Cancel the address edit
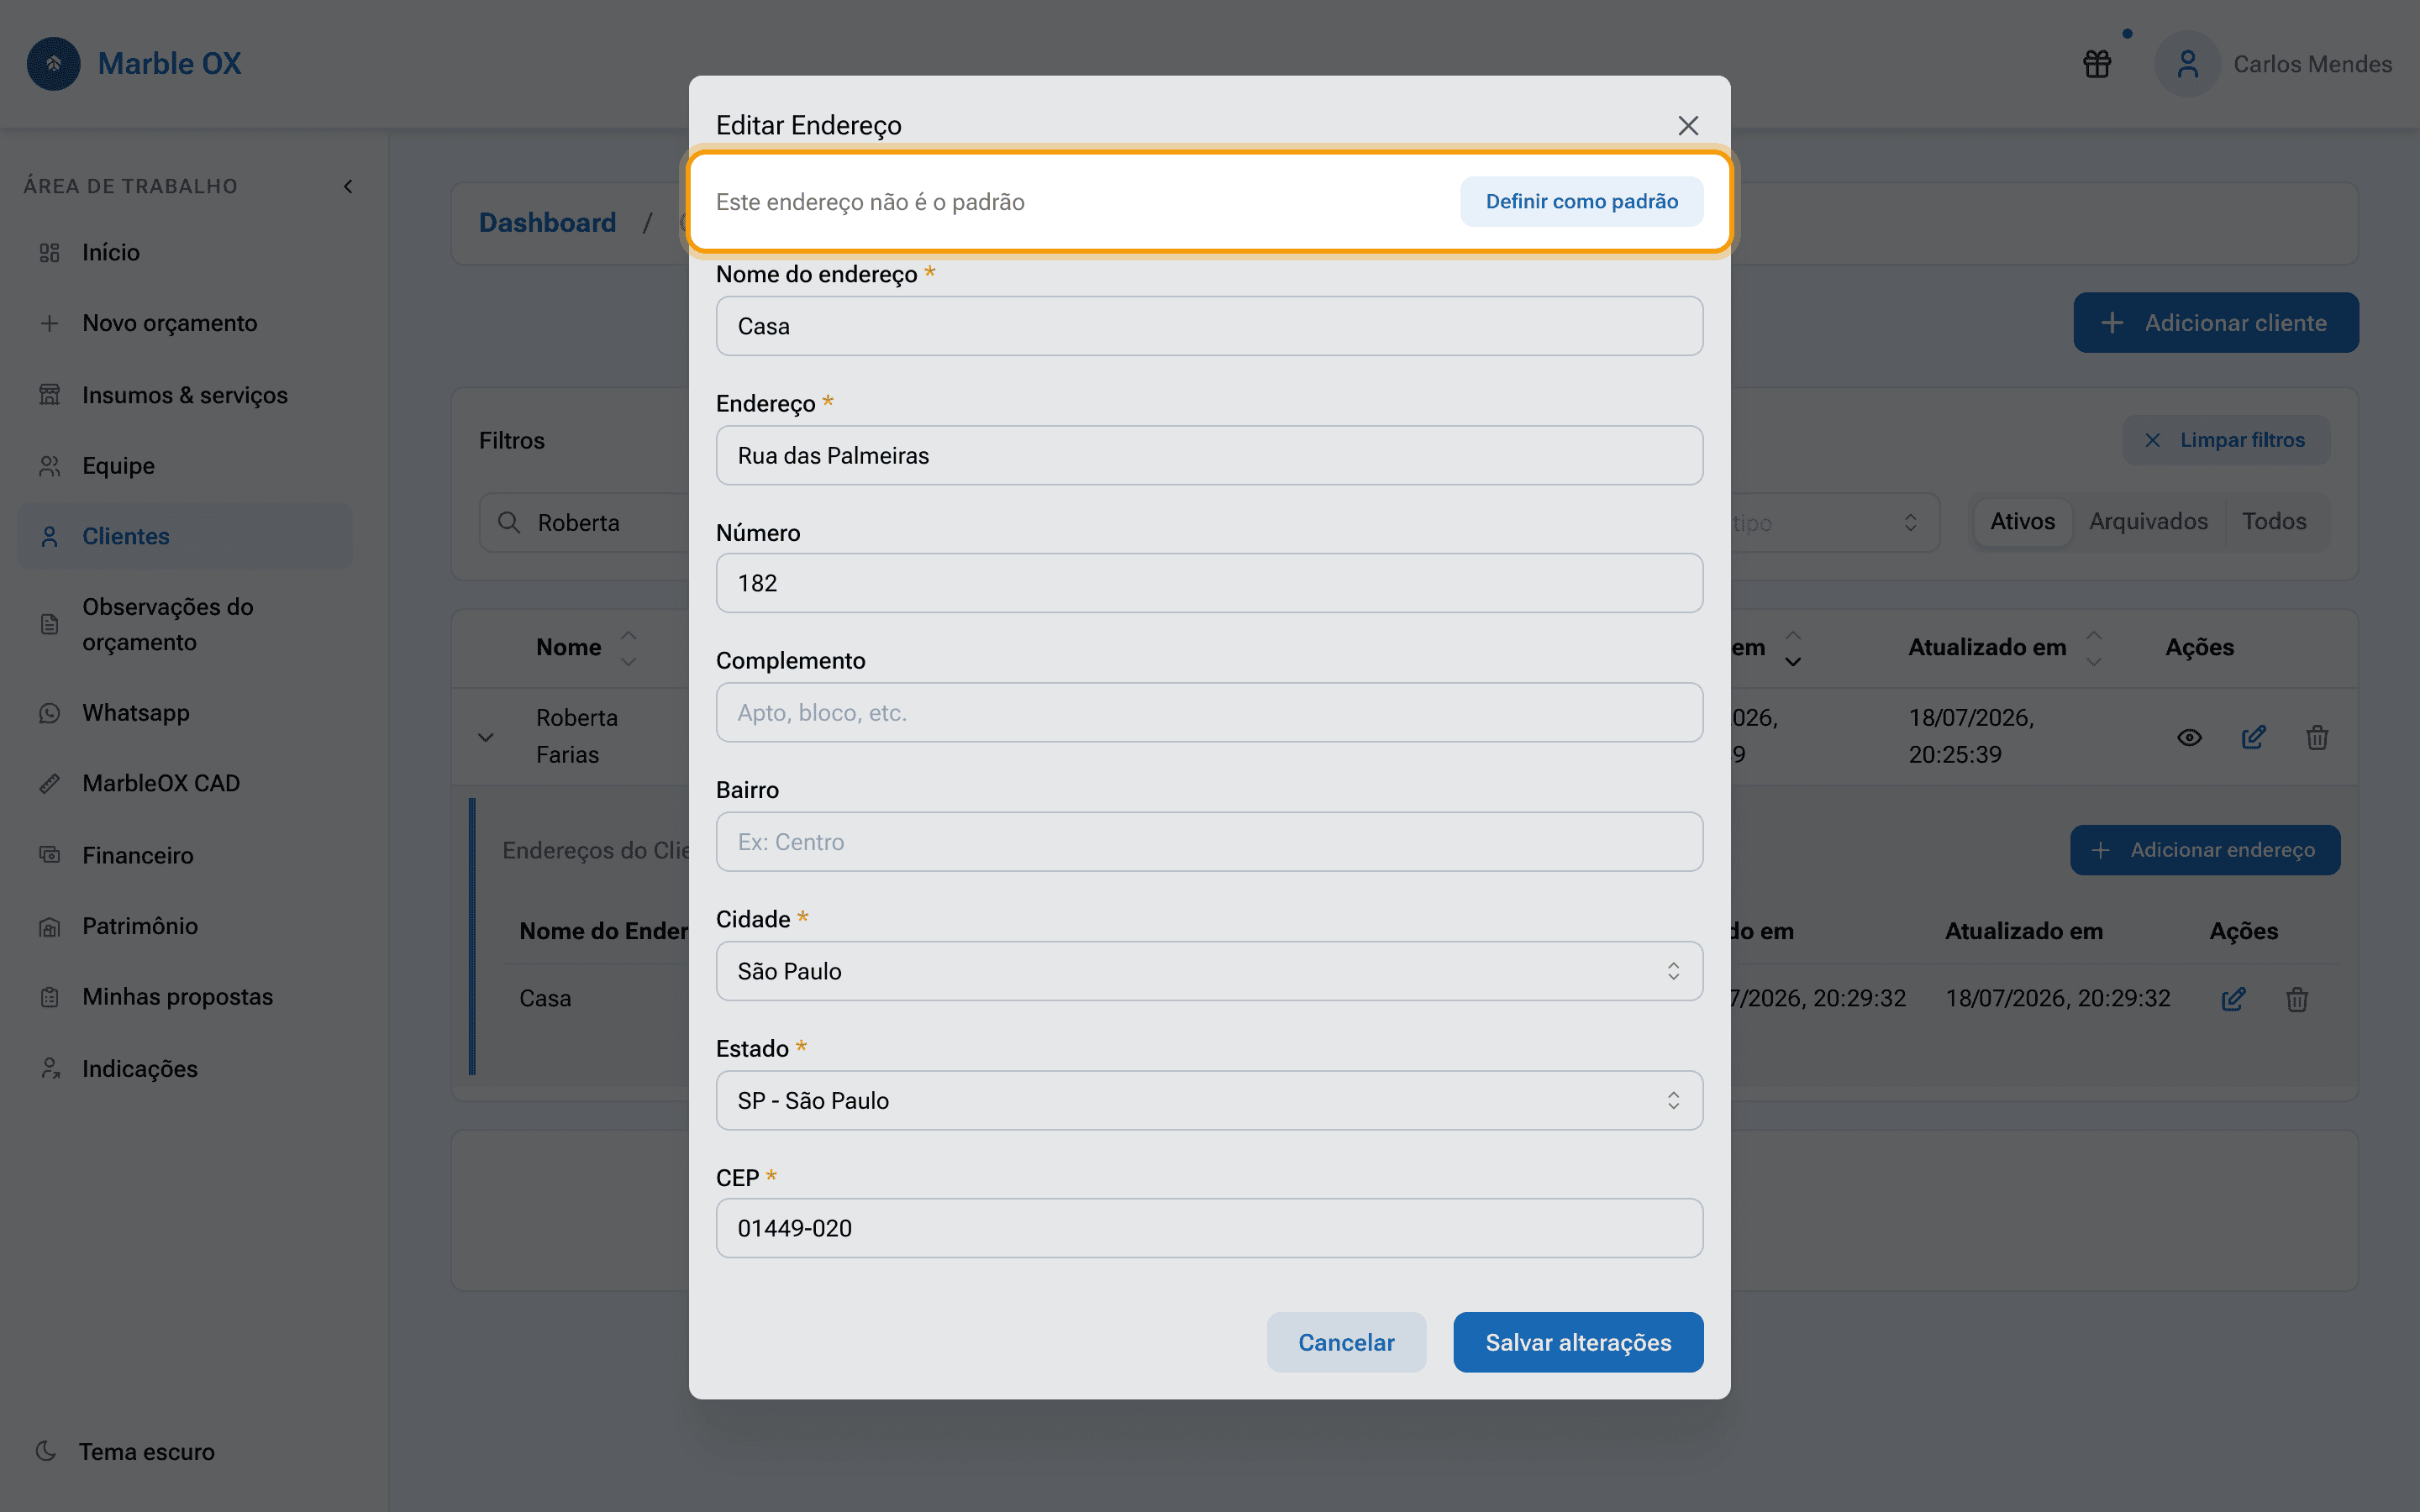The width and height of the screenshot is (2420, 1512). pos(1346,1342)
